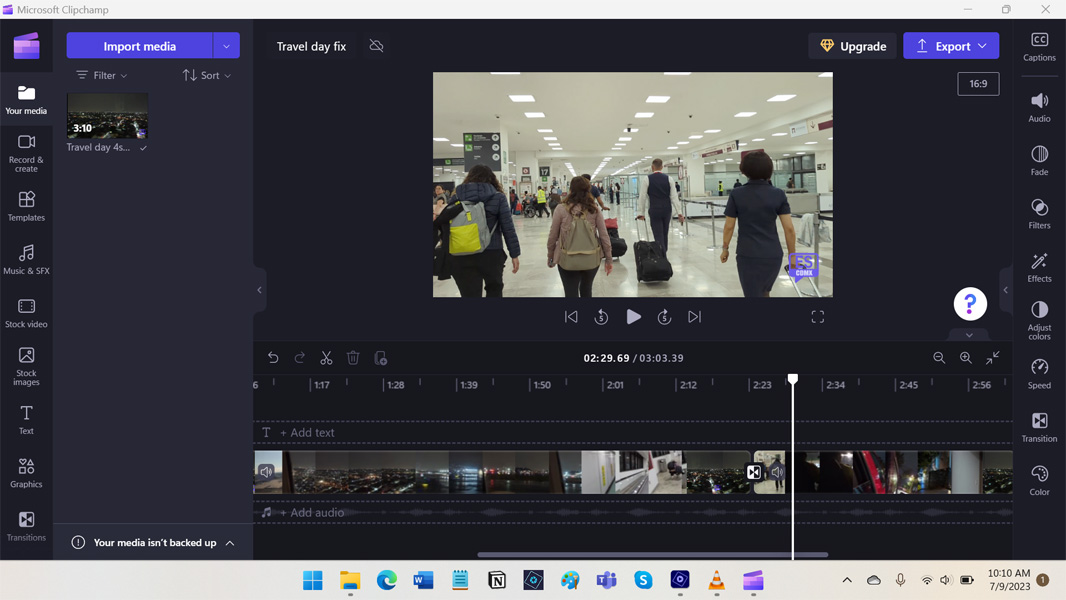Open the Adjust colors panel
The image size is (1066, 600).
(x=1039, y=319)
